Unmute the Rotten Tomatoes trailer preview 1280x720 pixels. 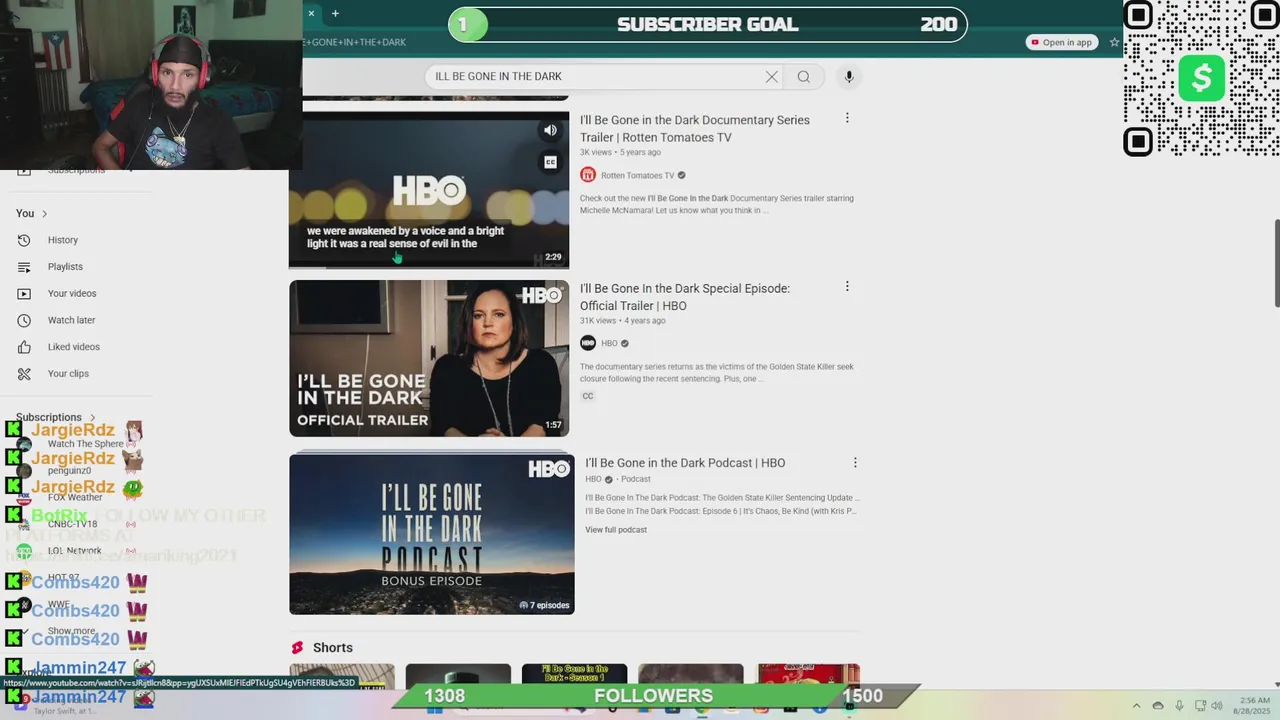550,130
